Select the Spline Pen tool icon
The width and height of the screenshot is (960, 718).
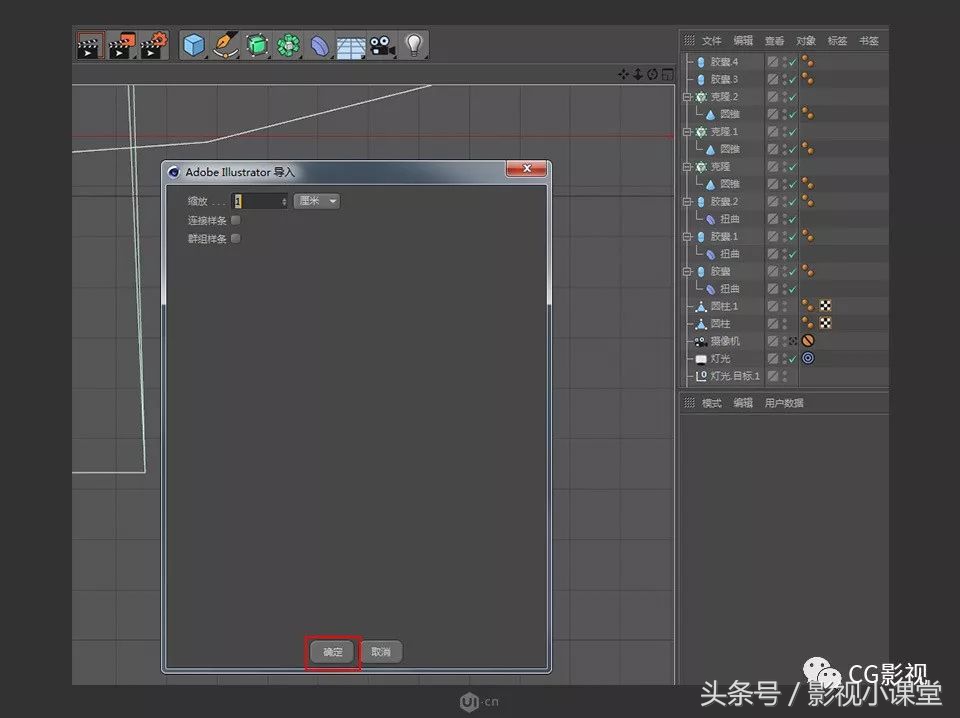pos(225,44)
